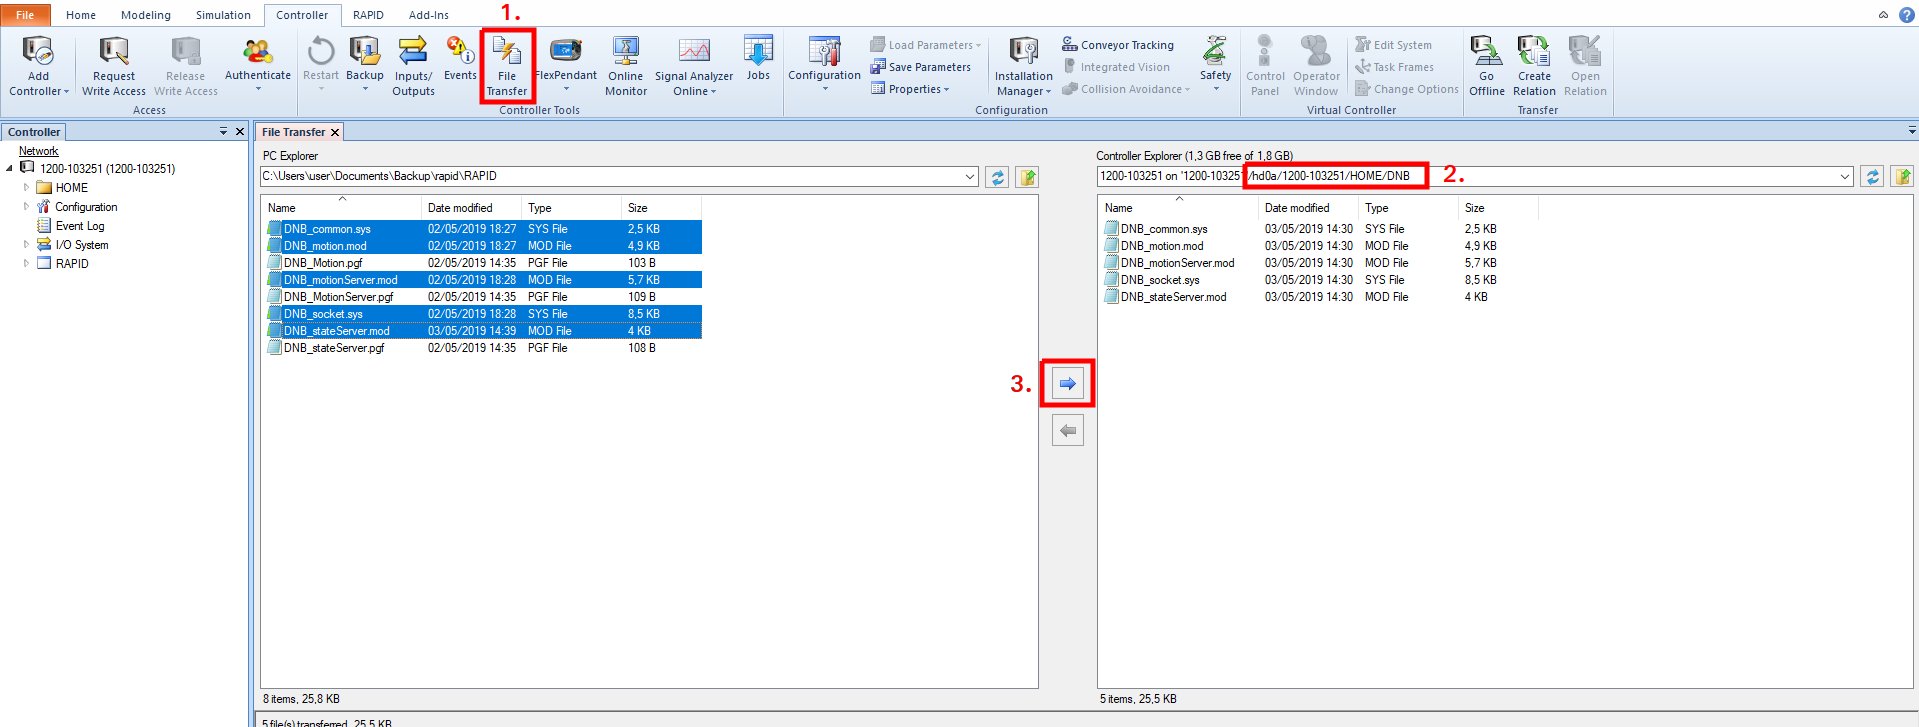Image resolution: width=1919 pixels, height=727 pixels.
Task: Click Save Parameters
Action: (920, 67)
